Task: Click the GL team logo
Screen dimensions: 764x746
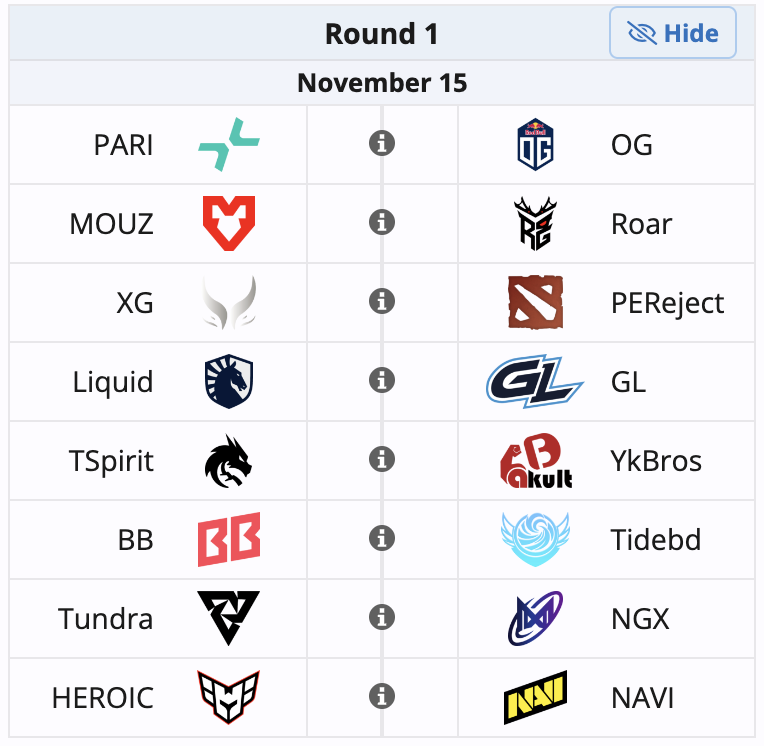Action: [x=535, y=381]
